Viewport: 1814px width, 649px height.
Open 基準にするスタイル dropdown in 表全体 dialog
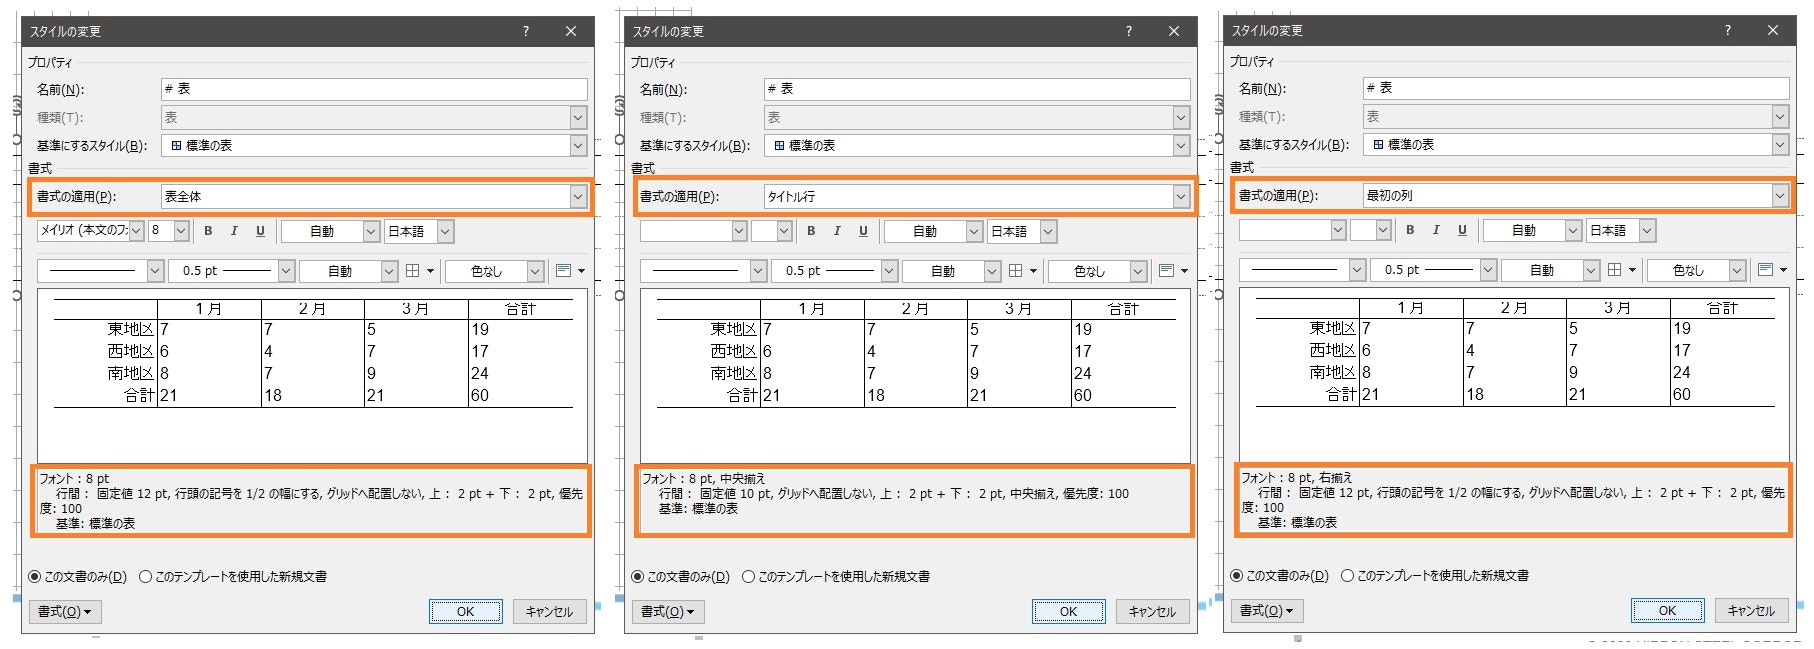pyautogui.click(x=374, y=146)
